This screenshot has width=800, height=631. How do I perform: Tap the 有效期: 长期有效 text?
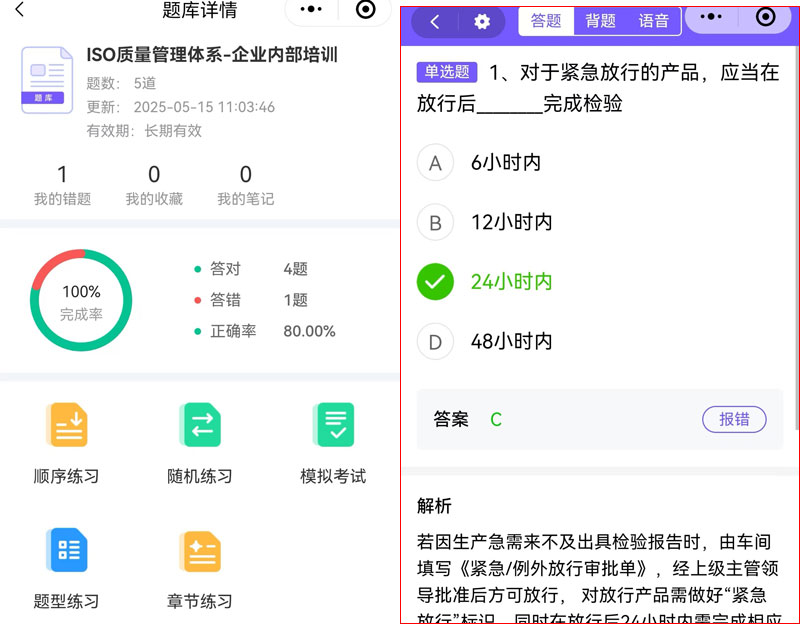144,131
